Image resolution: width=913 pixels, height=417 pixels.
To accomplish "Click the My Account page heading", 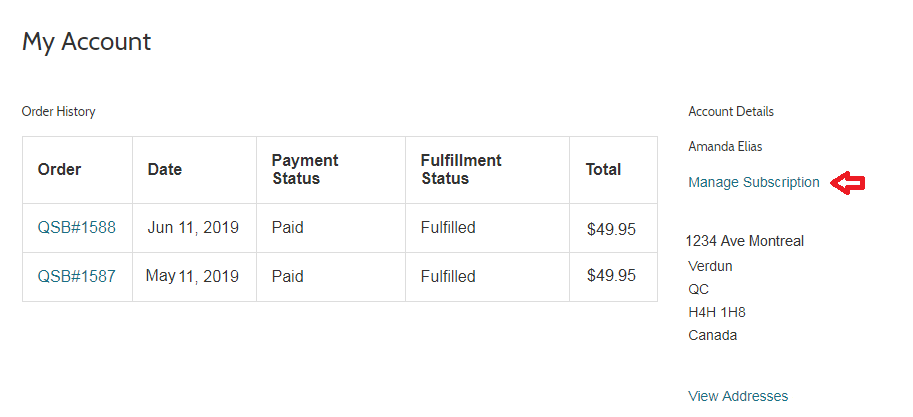I will (x=86, y=43).
